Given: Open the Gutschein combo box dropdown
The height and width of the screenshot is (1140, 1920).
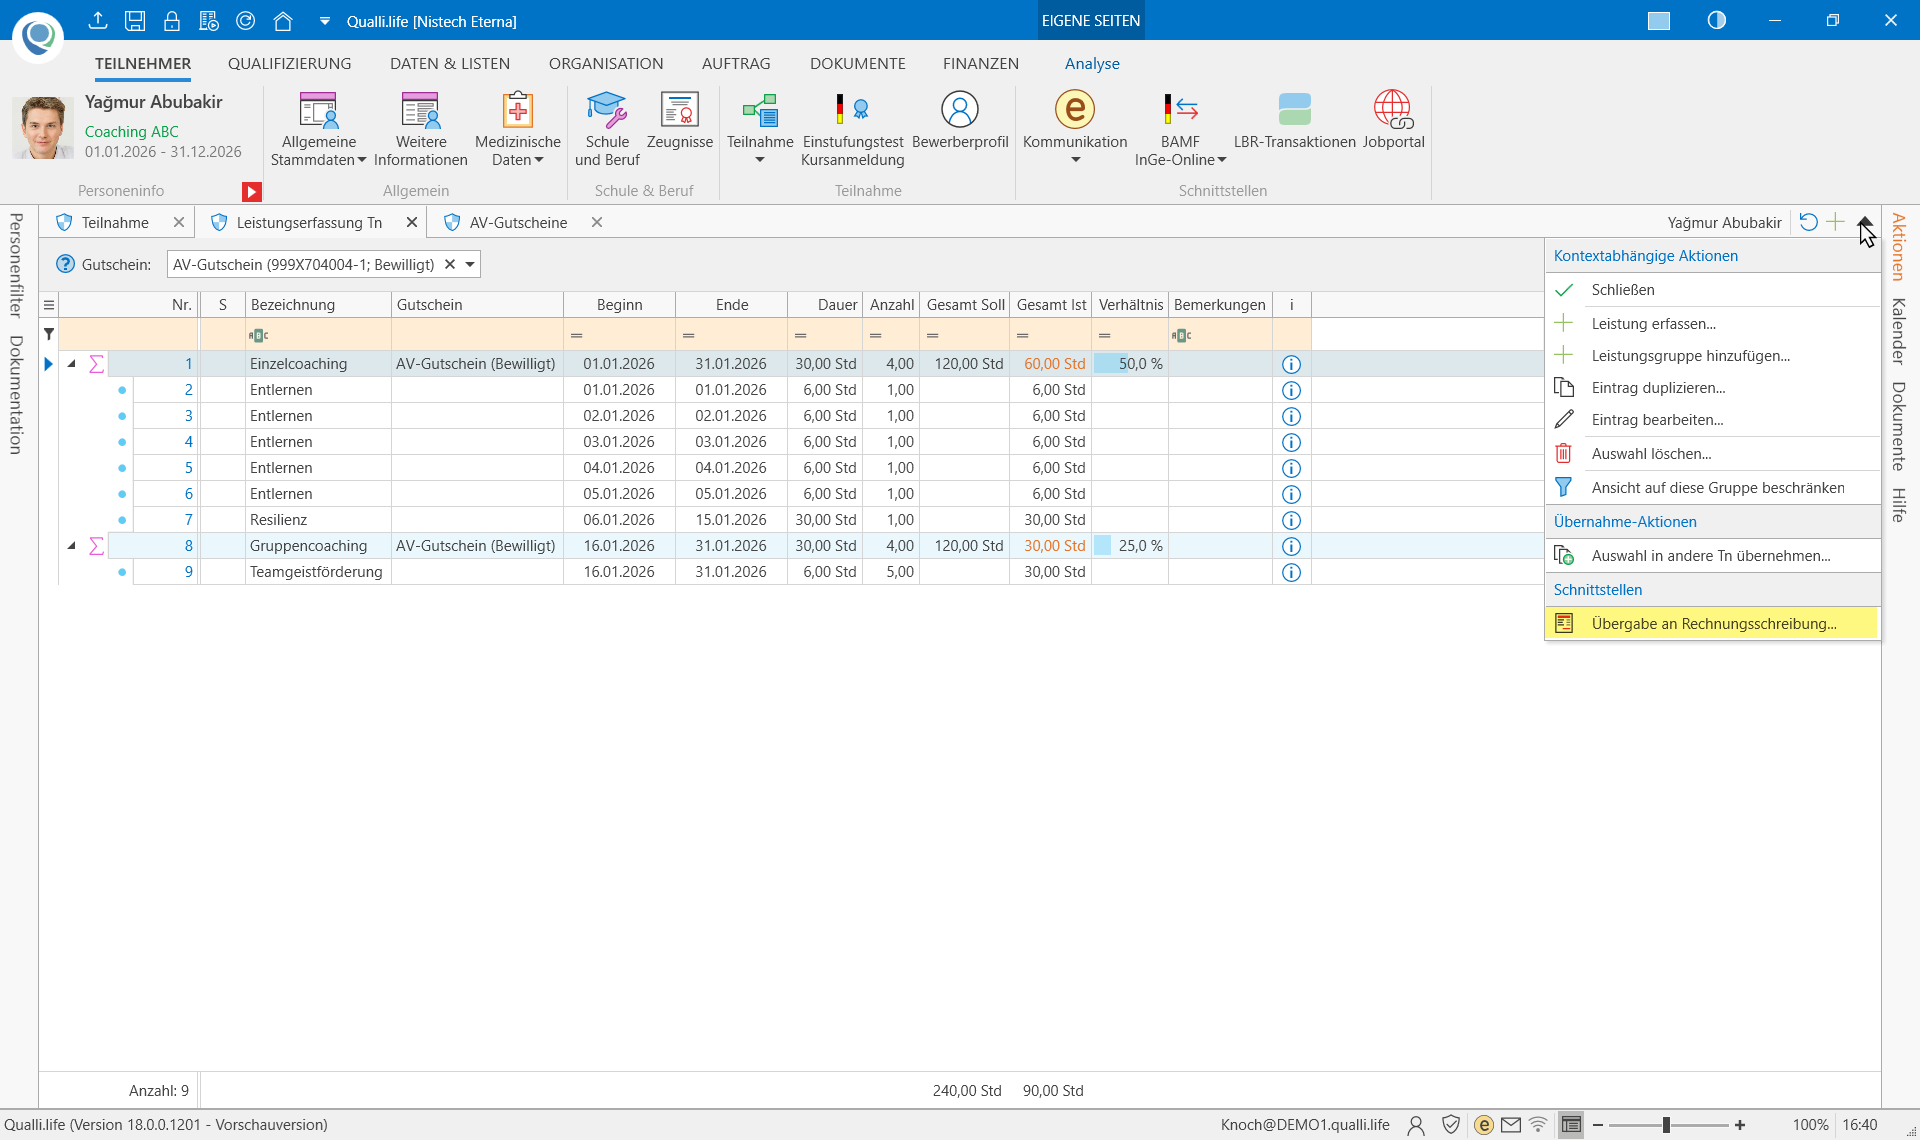Looking at the screenshot, I should coord(470,264).
